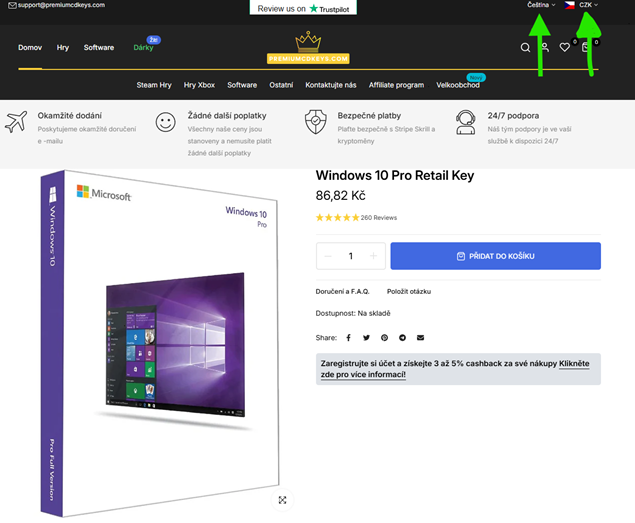The width and height of the screenshot is (635, 523).
Task: Open the shopping cart icon
Action: [x=585, y=47]
